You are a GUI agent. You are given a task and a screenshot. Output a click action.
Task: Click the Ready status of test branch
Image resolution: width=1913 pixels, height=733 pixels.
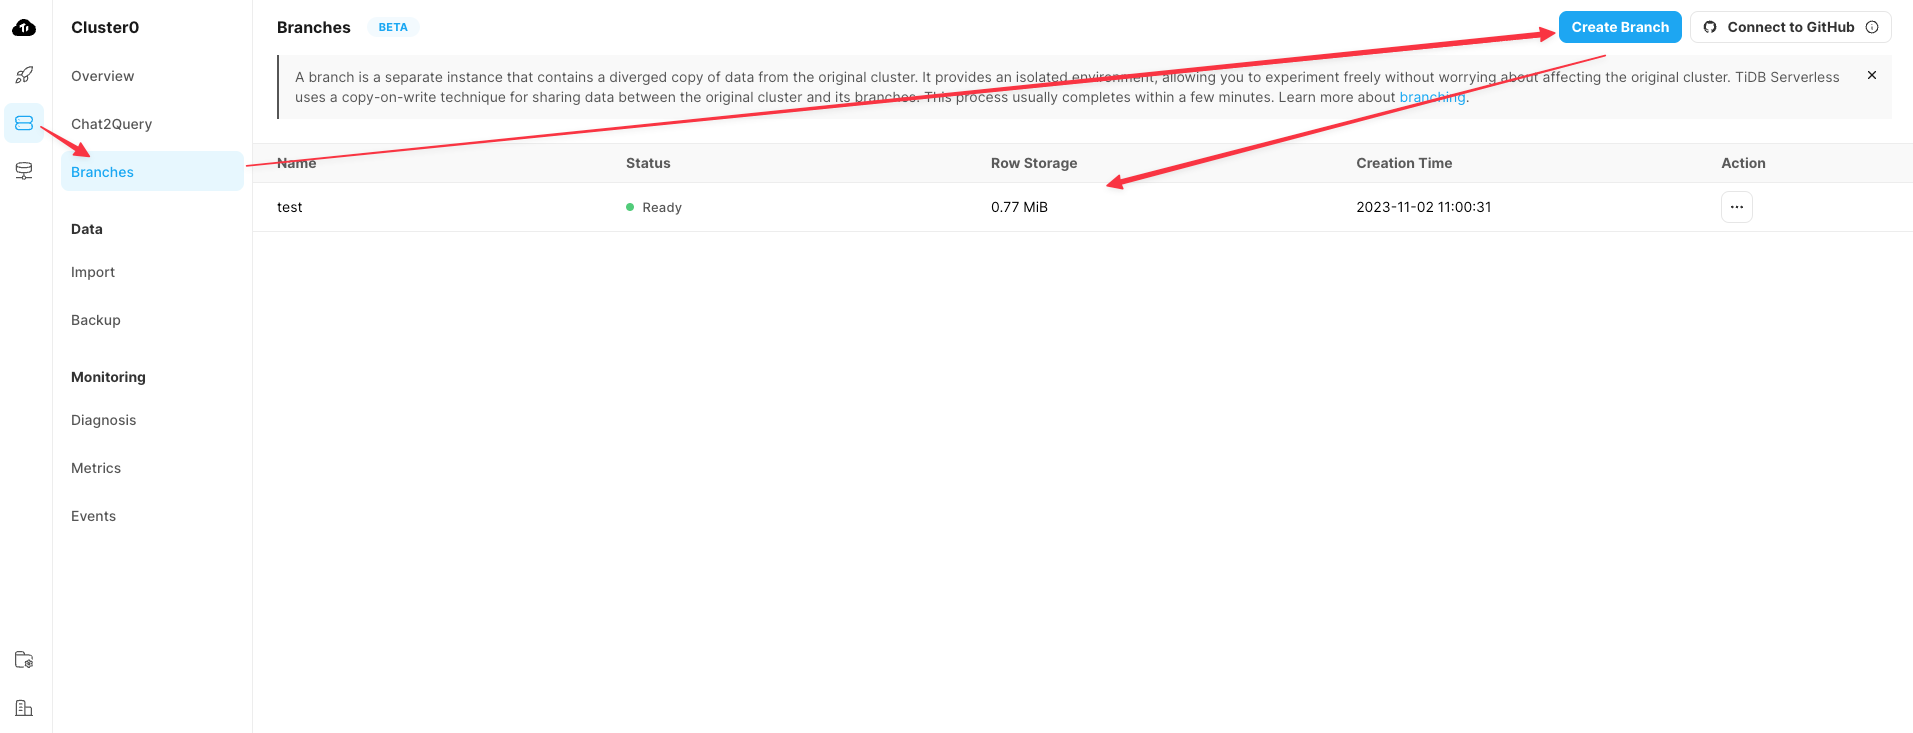click(x=654, y=207)
